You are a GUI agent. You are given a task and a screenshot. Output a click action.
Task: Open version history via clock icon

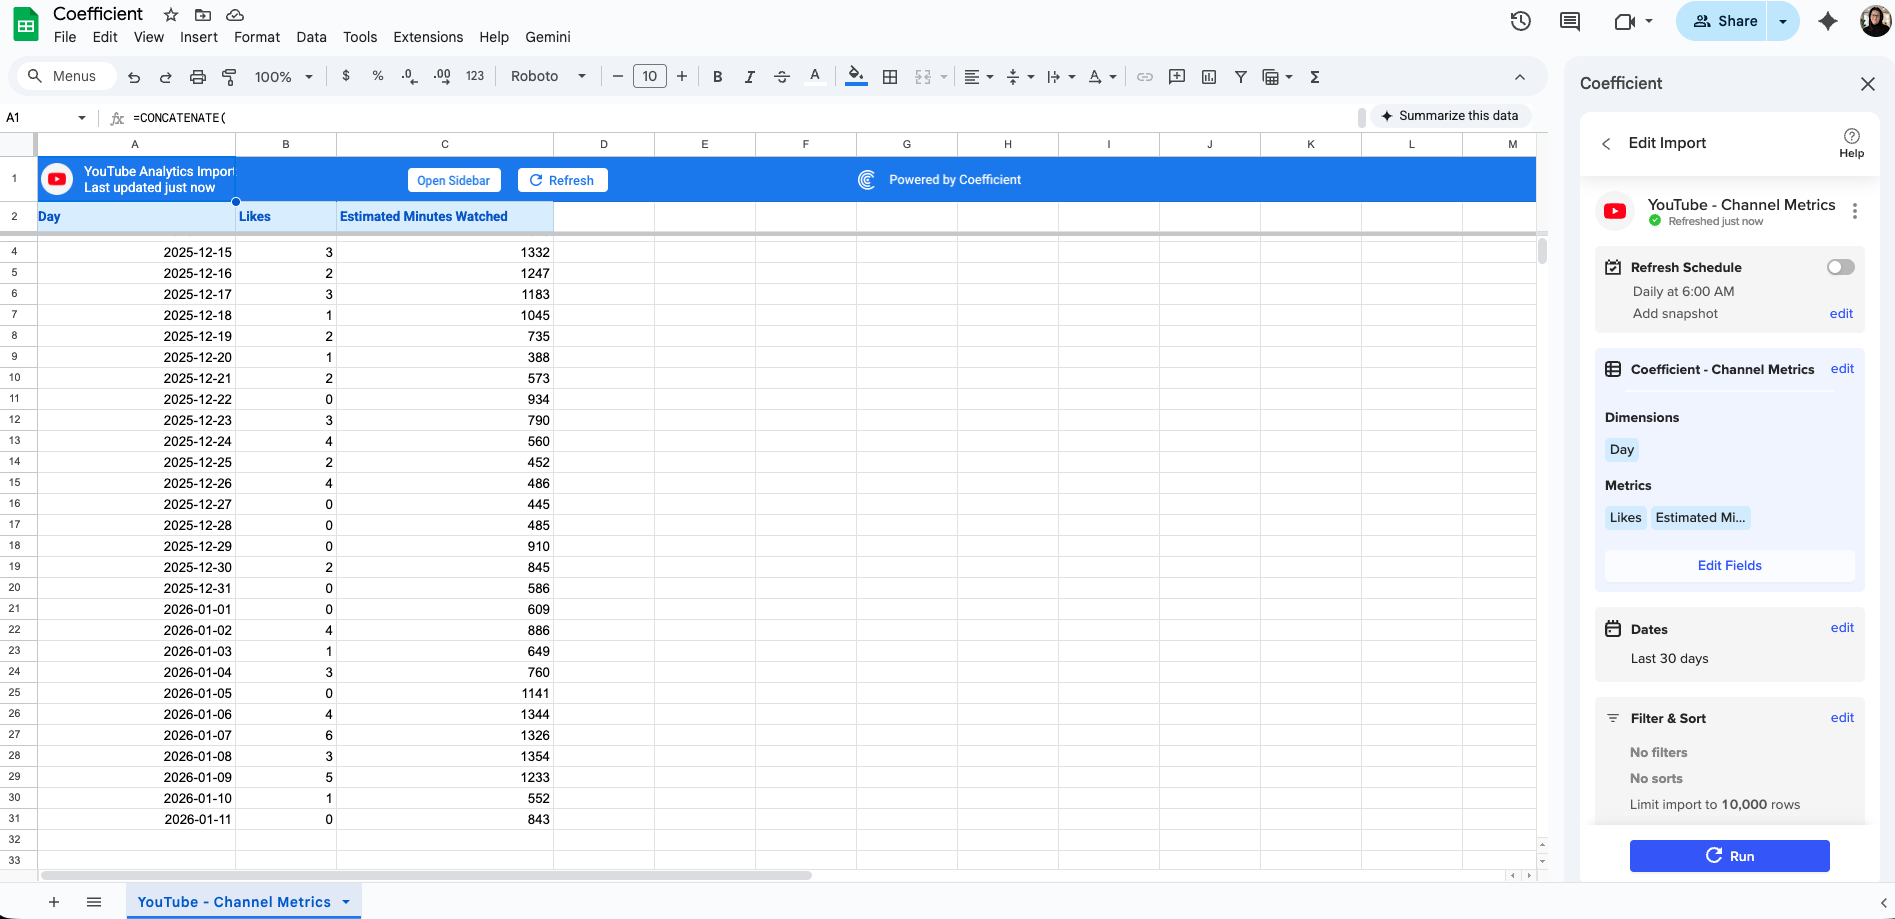(x=1520, y=21)
